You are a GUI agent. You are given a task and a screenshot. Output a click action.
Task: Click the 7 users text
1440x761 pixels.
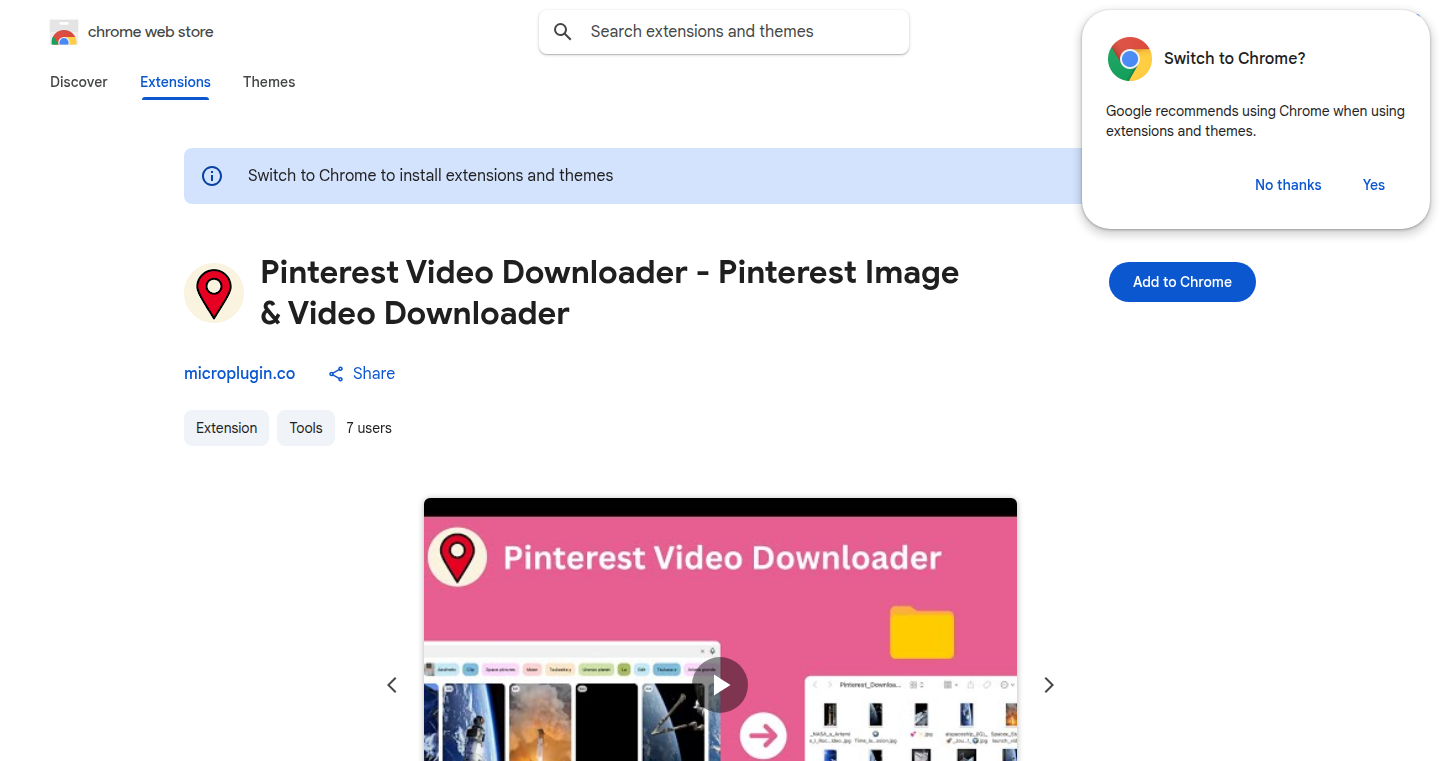coord(369,428)
